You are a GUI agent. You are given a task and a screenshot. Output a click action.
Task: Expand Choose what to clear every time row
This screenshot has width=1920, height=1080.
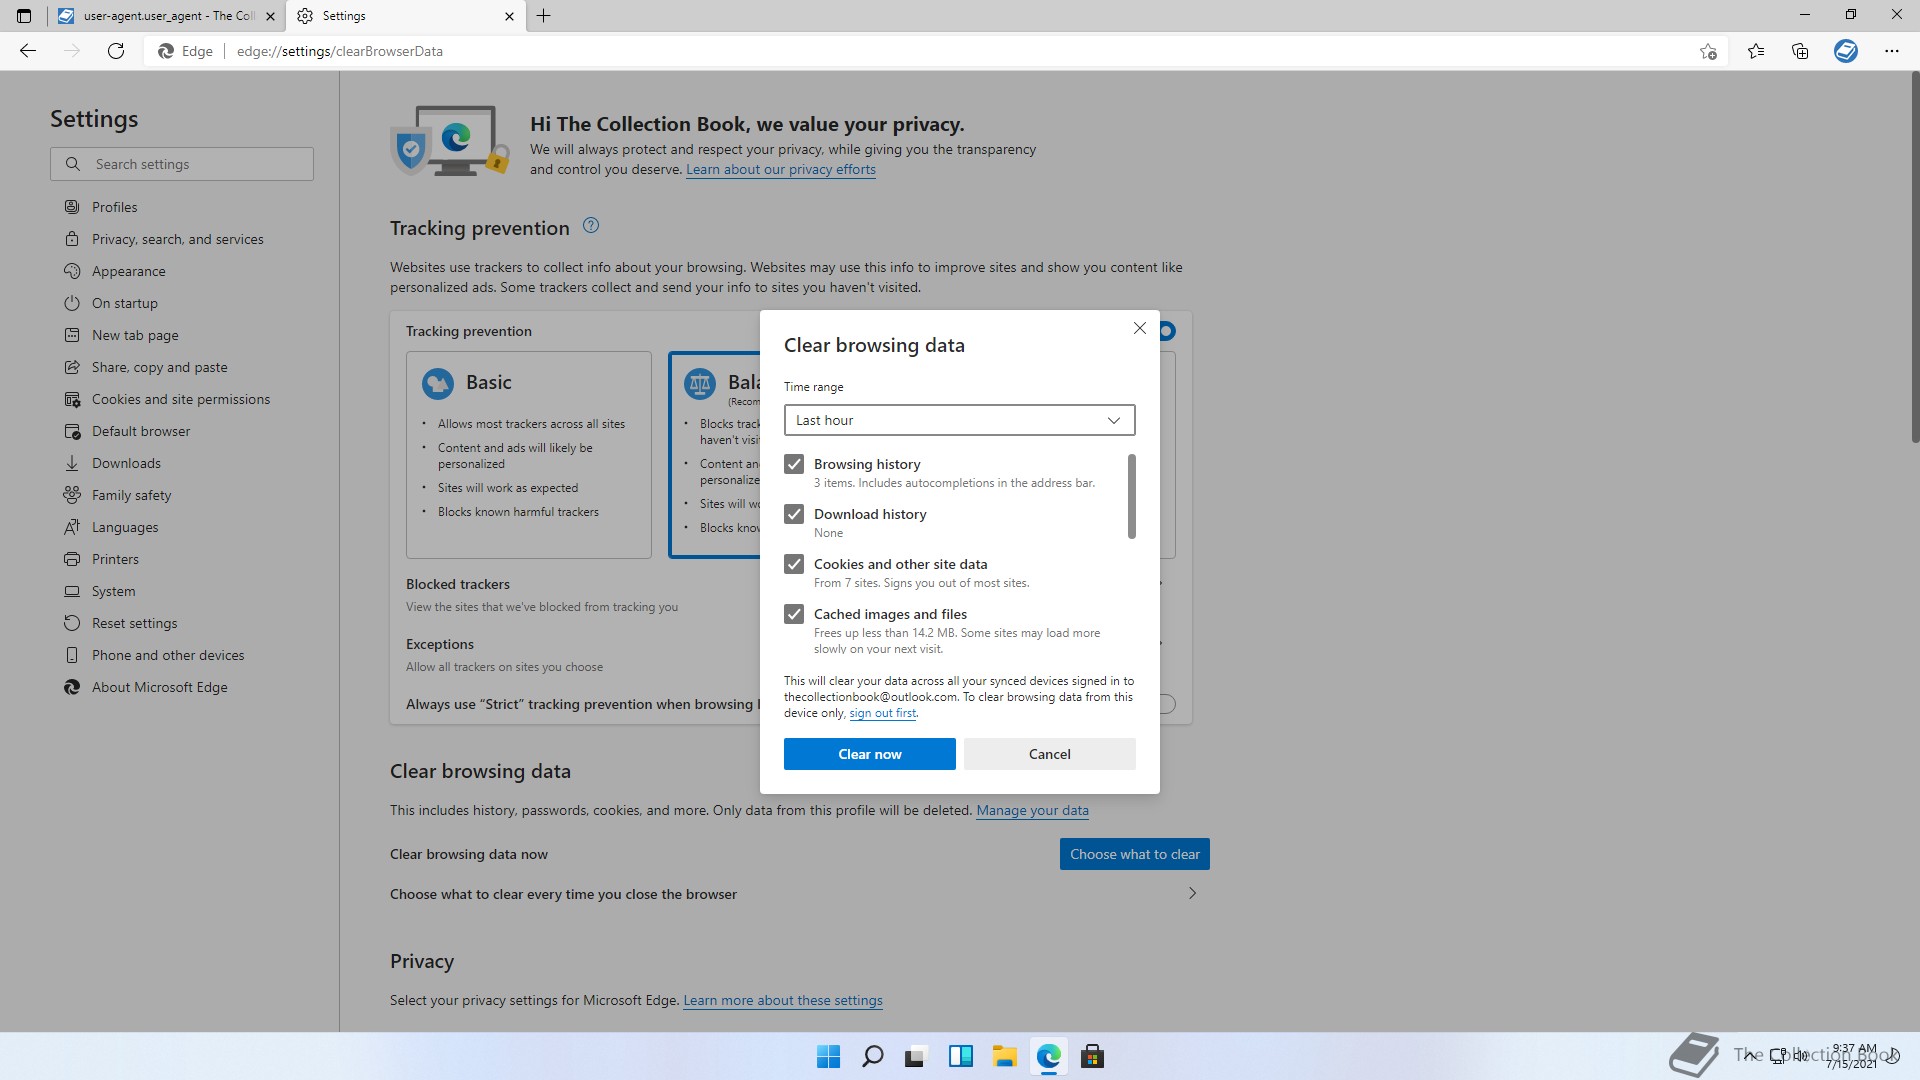1191,893
